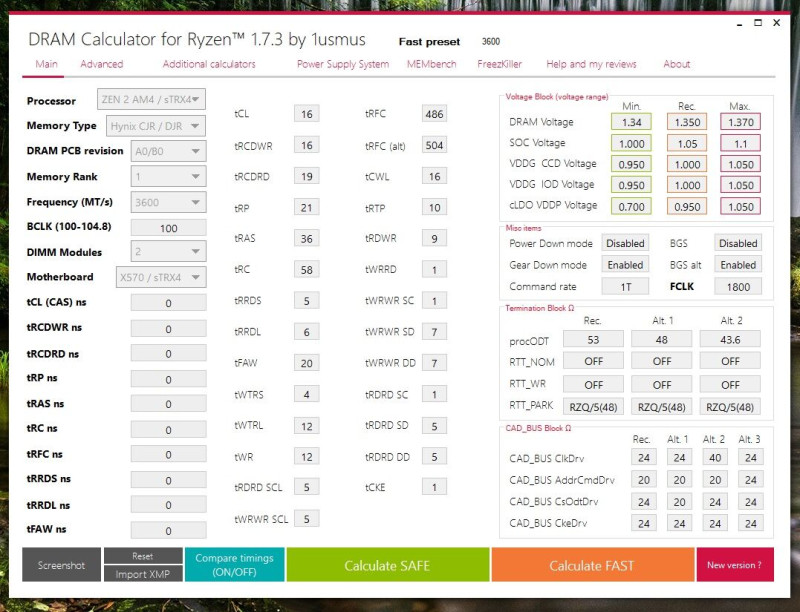The image size is (800, 612).
Task: Click the tRDWR value 9
Action: 434,239
